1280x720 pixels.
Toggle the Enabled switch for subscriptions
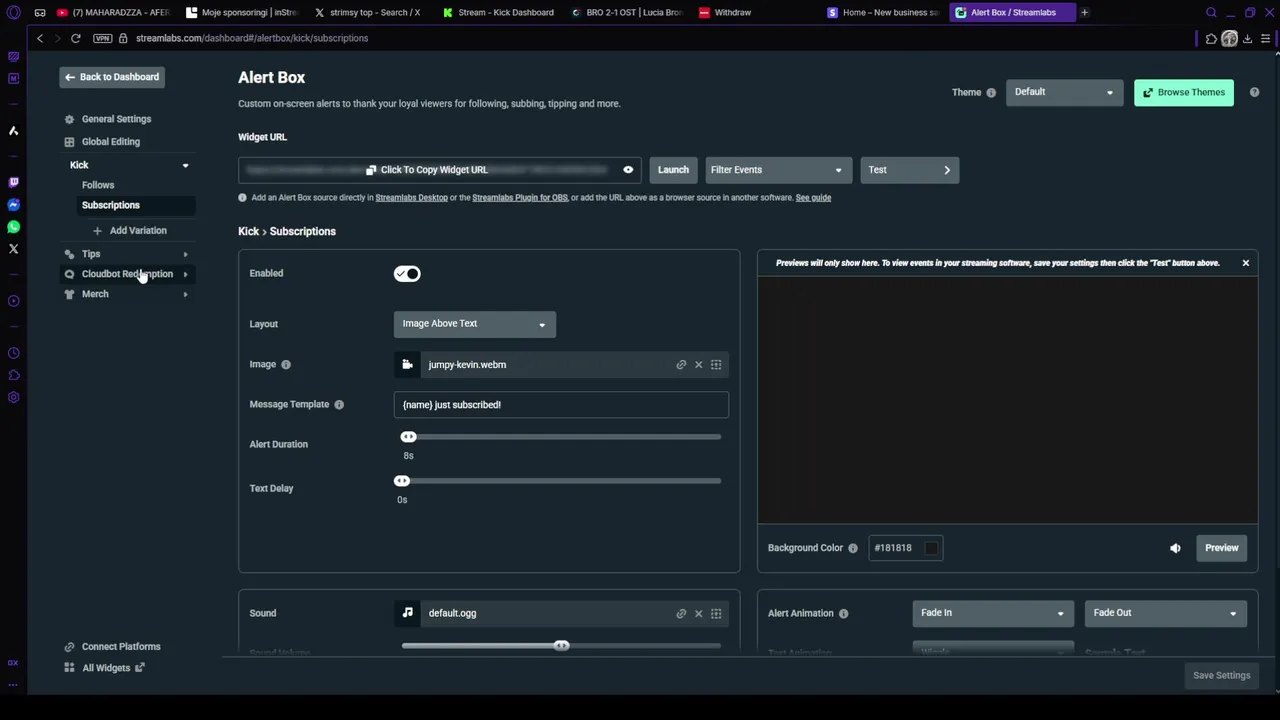point(407,274)
